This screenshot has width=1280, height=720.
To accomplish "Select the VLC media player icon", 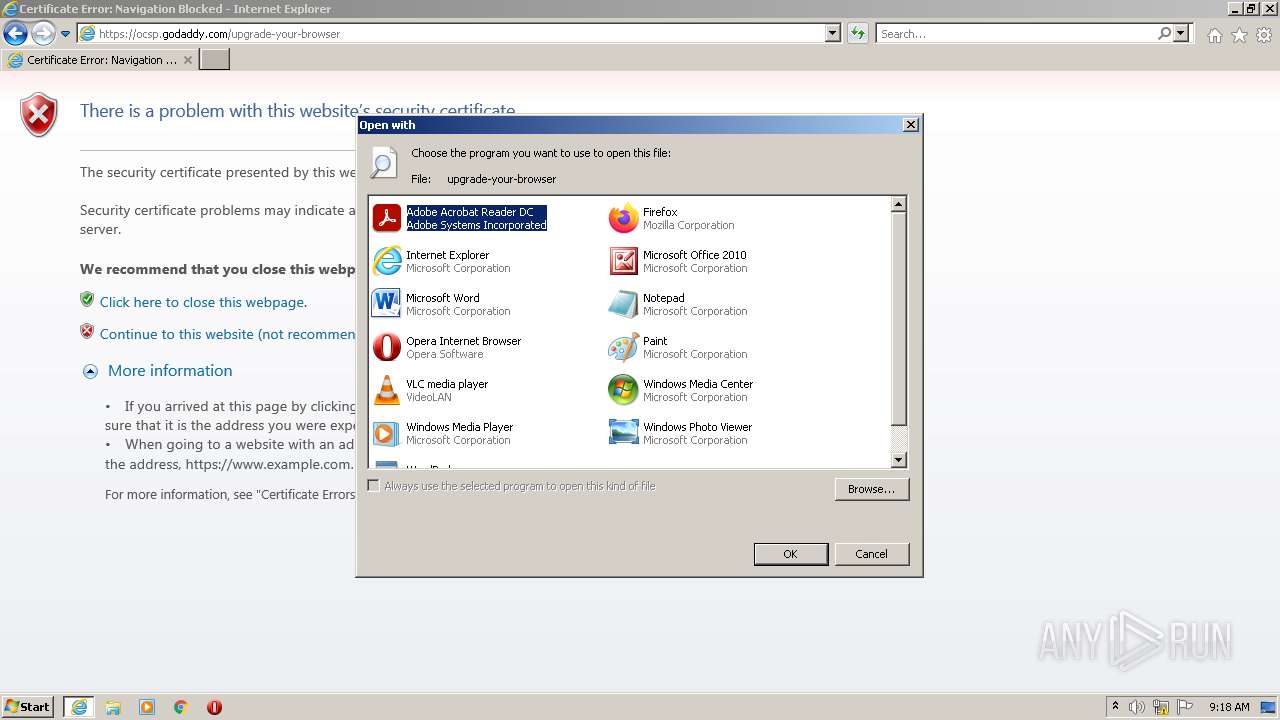I will pos(387,390).
